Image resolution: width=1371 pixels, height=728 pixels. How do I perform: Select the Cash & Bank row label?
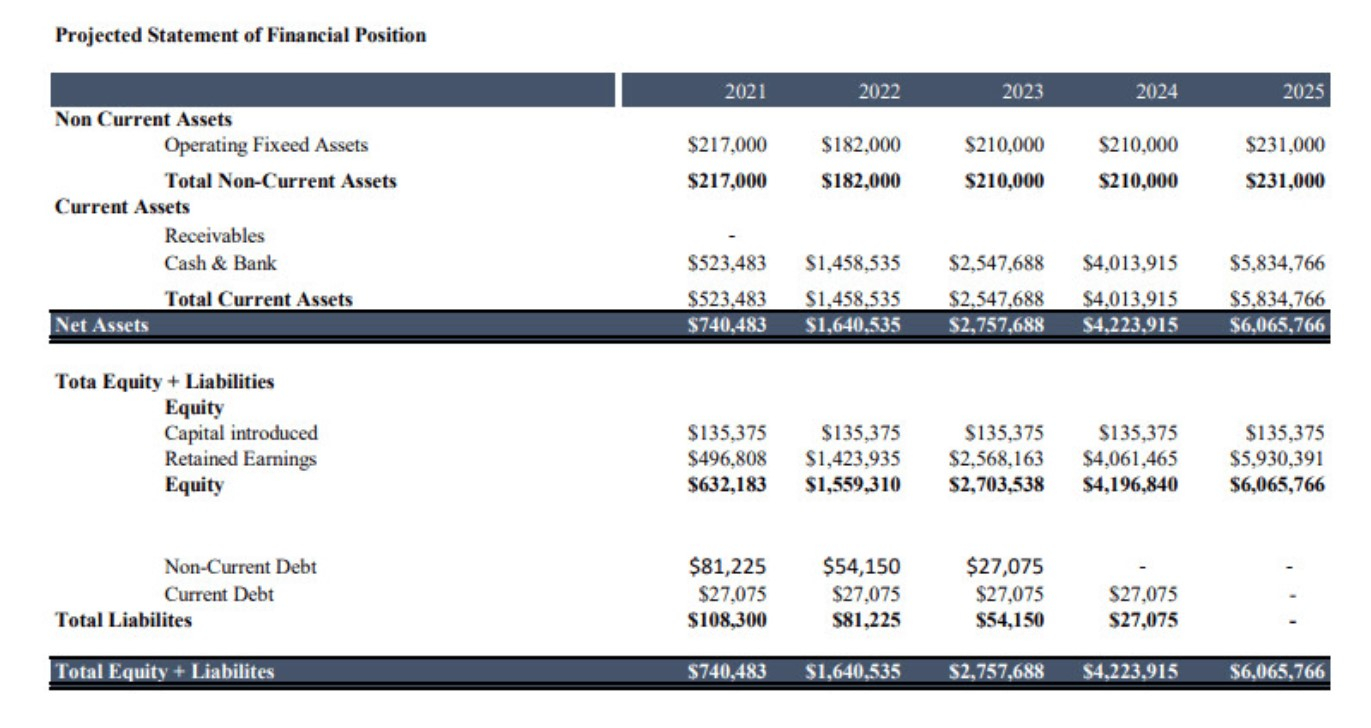(x=220, y=263)
